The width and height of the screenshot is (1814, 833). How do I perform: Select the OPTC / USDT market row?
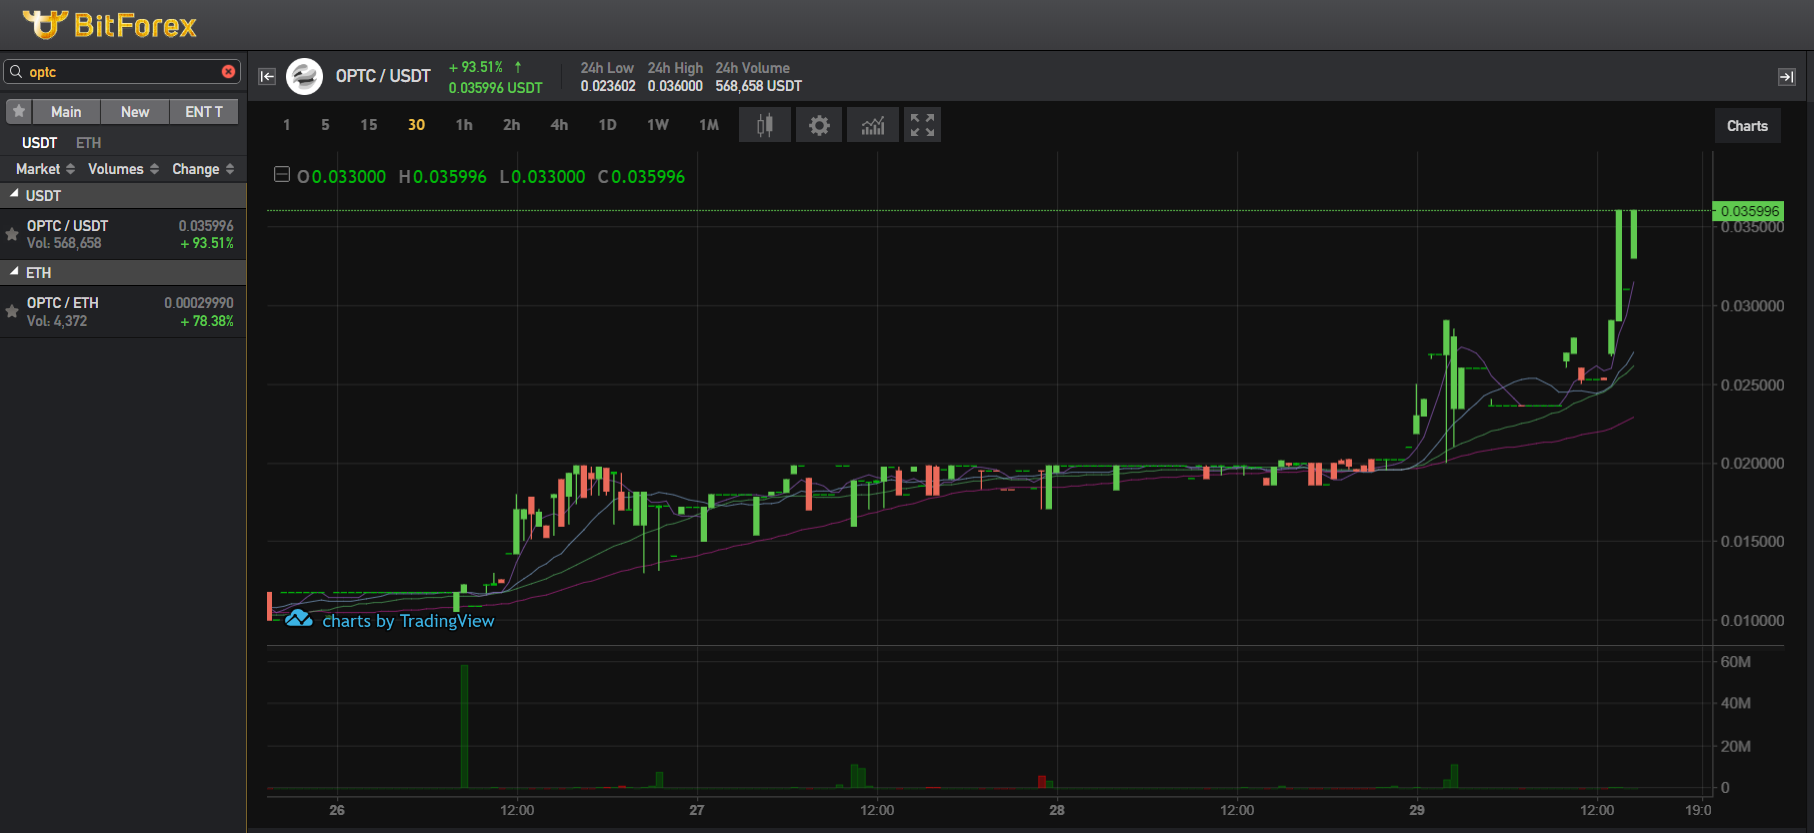click(x=123, y=234)
